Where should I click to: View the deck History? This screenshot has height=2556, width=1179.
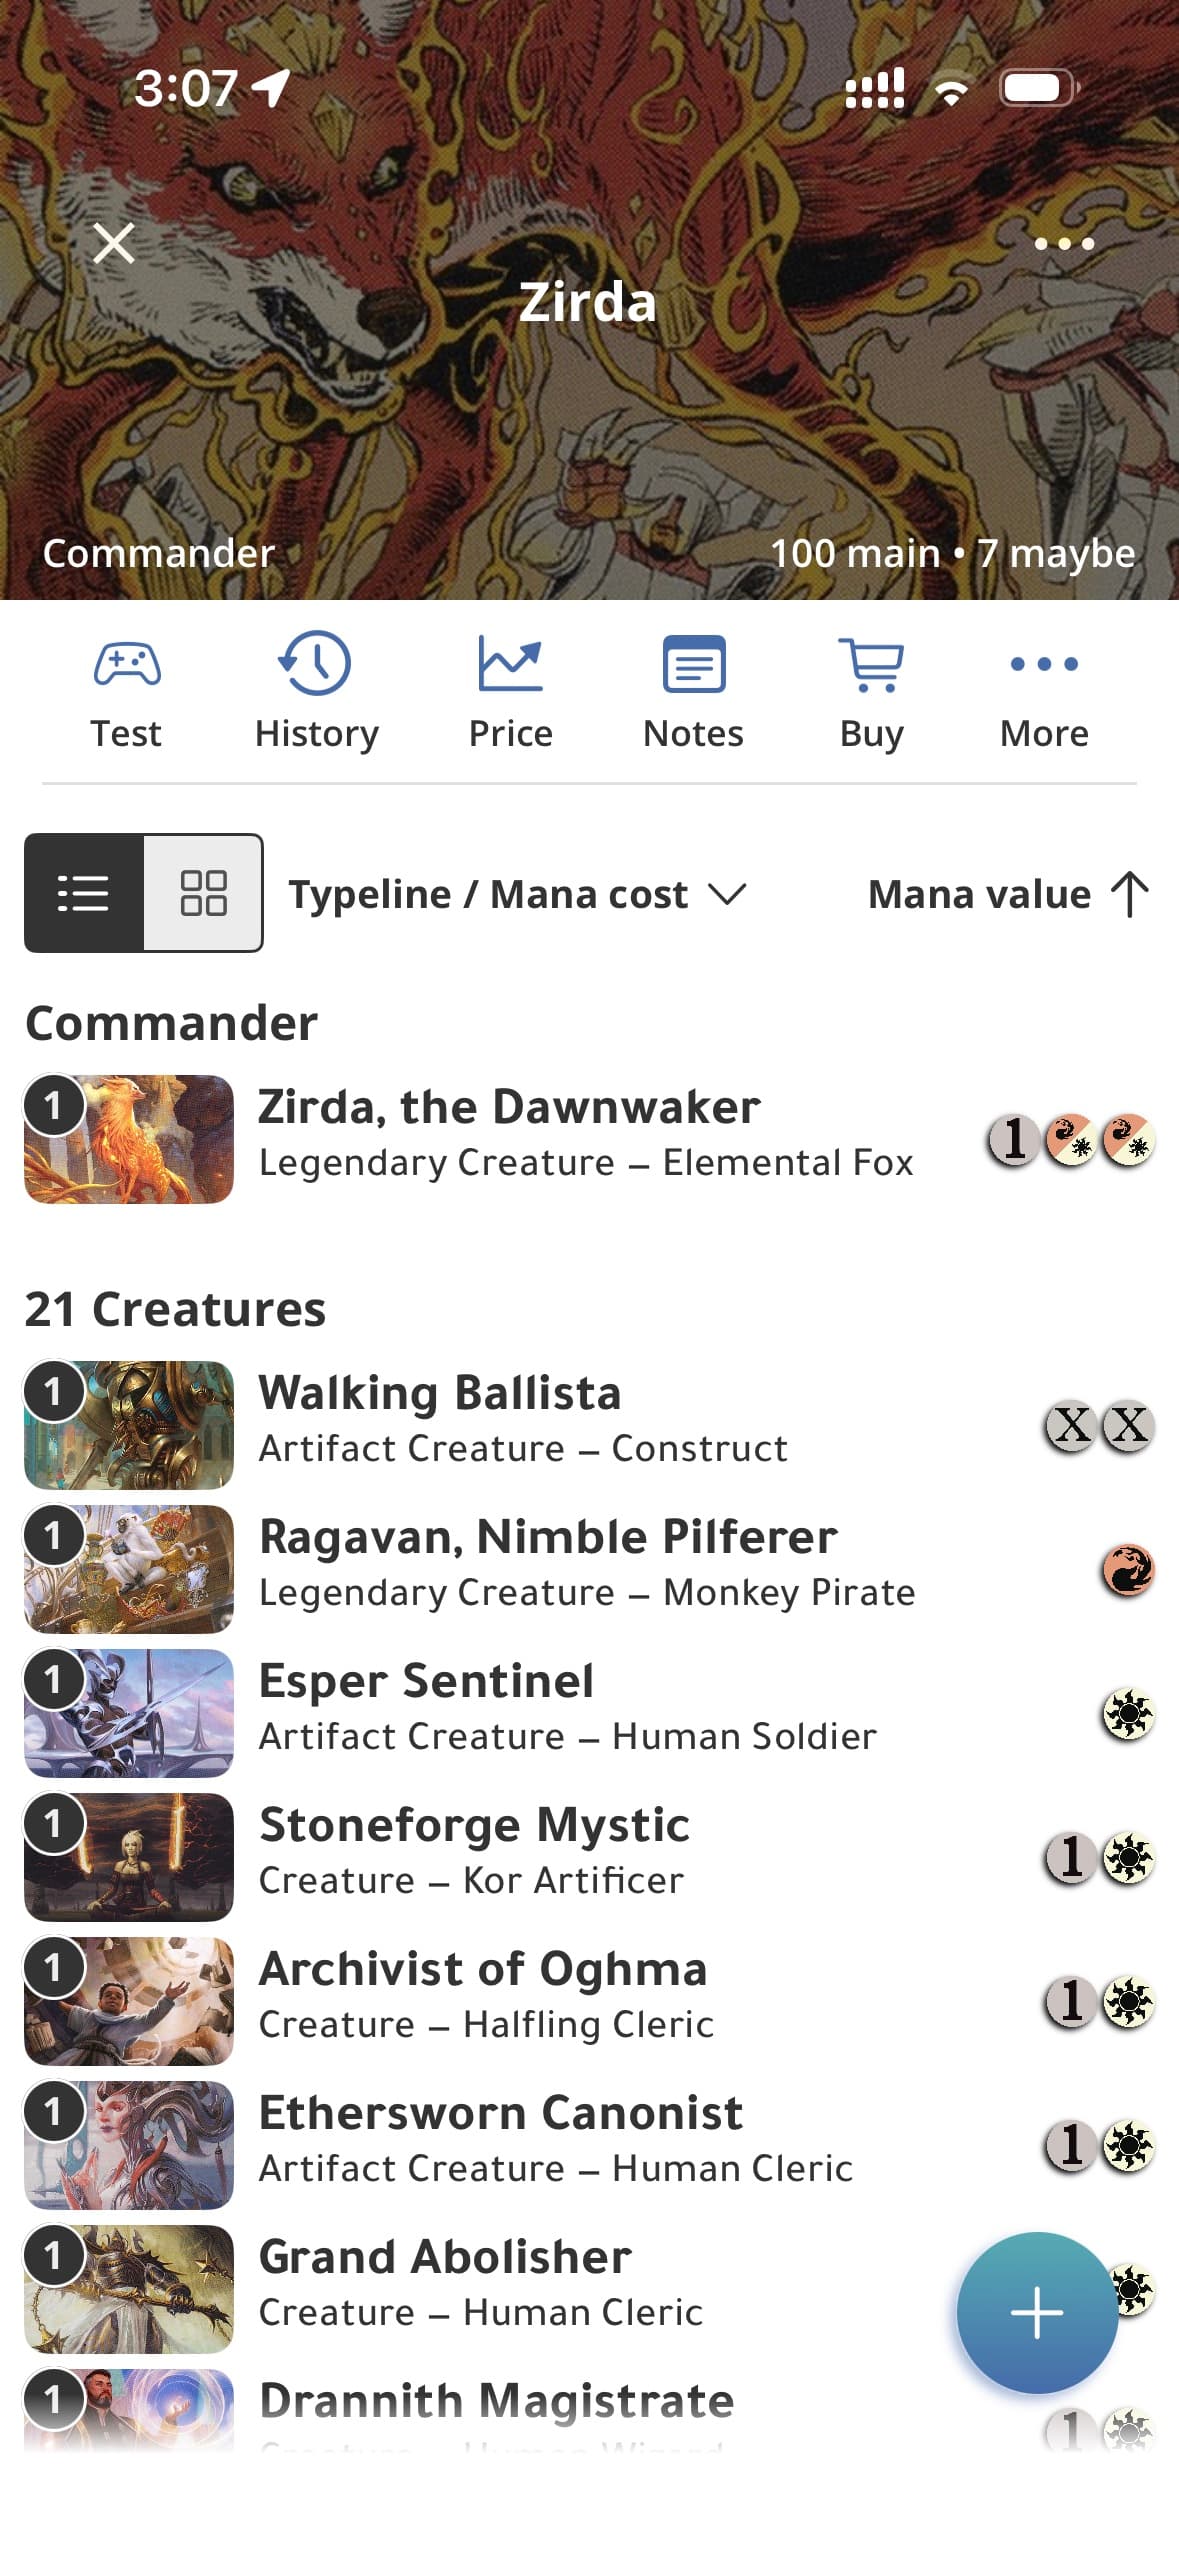[x=315, y=690]
